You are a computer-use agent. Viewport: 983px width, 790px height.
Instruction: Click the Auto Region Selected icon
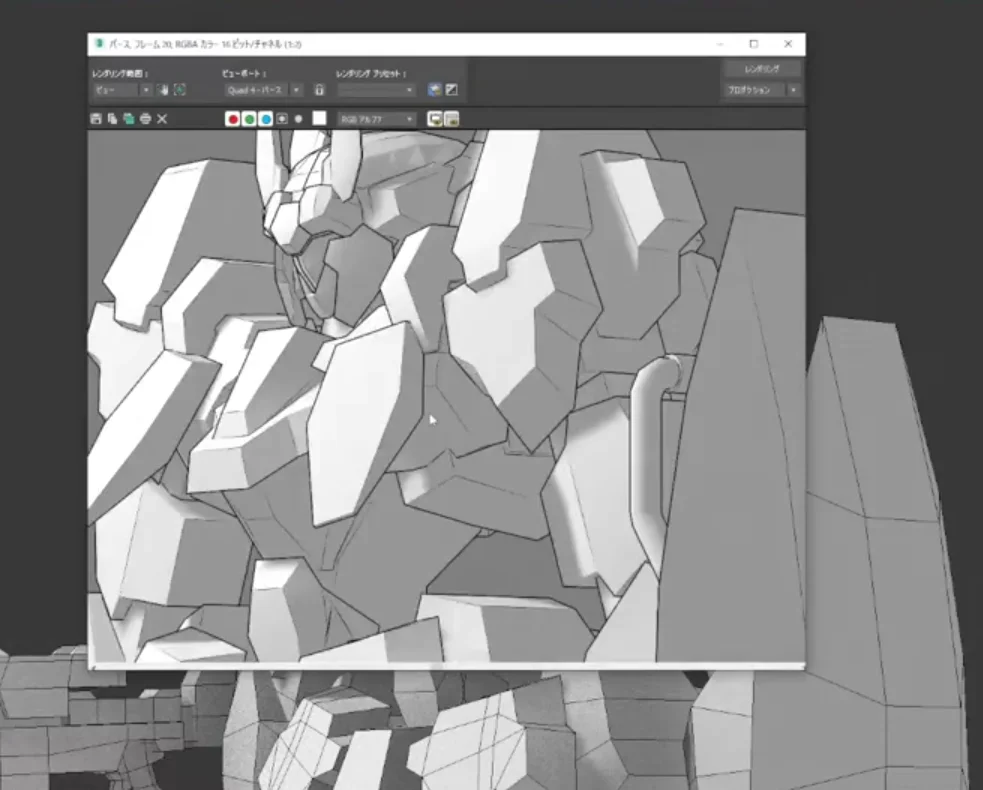(x=180, y=90)
